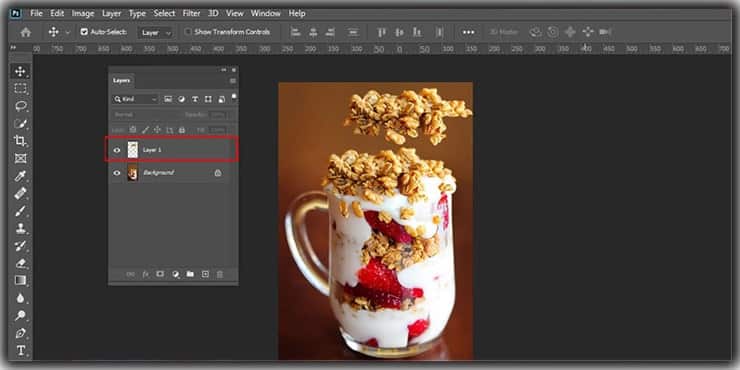Open more align options (three dots)
The width and height of the screenshot is (740, 370).
[468, 32]
